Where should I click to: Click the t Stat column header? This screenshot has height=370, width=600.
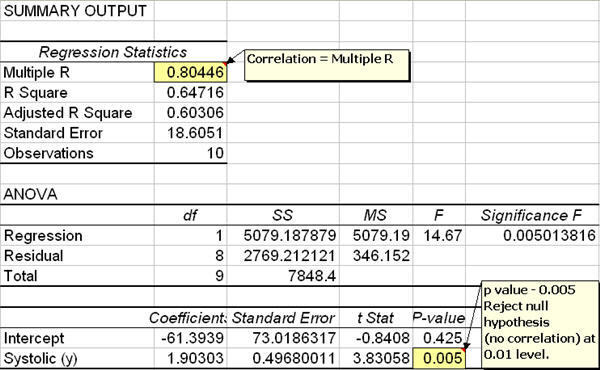pyautogui.click(x=376, y=318)
